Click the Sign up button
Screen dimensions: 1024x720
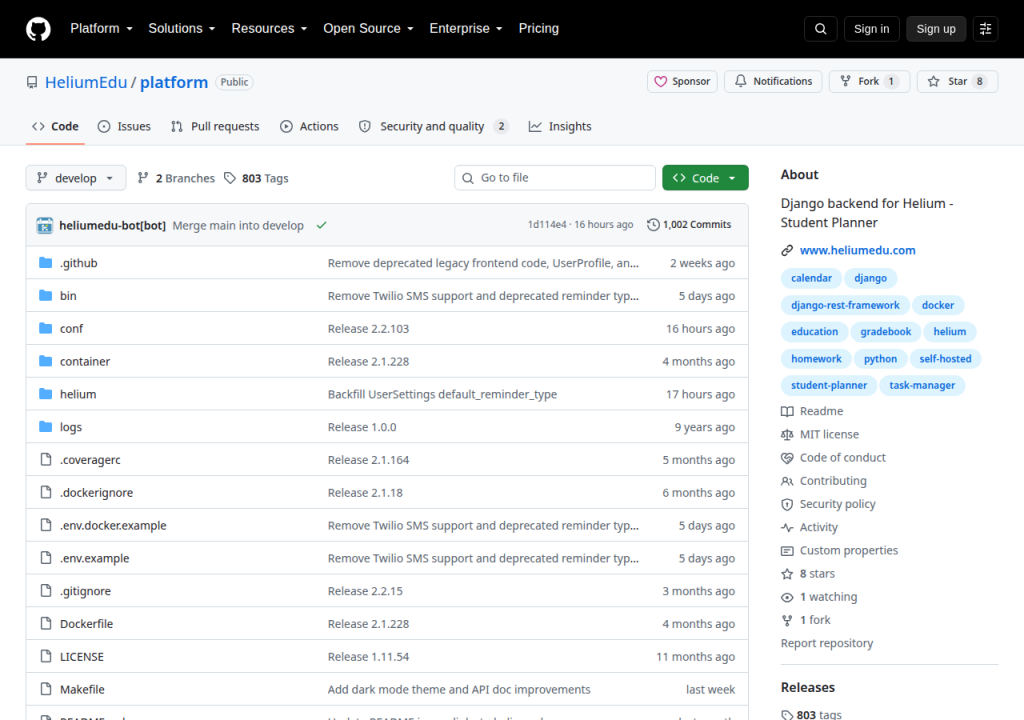click(x=936, y=29)
